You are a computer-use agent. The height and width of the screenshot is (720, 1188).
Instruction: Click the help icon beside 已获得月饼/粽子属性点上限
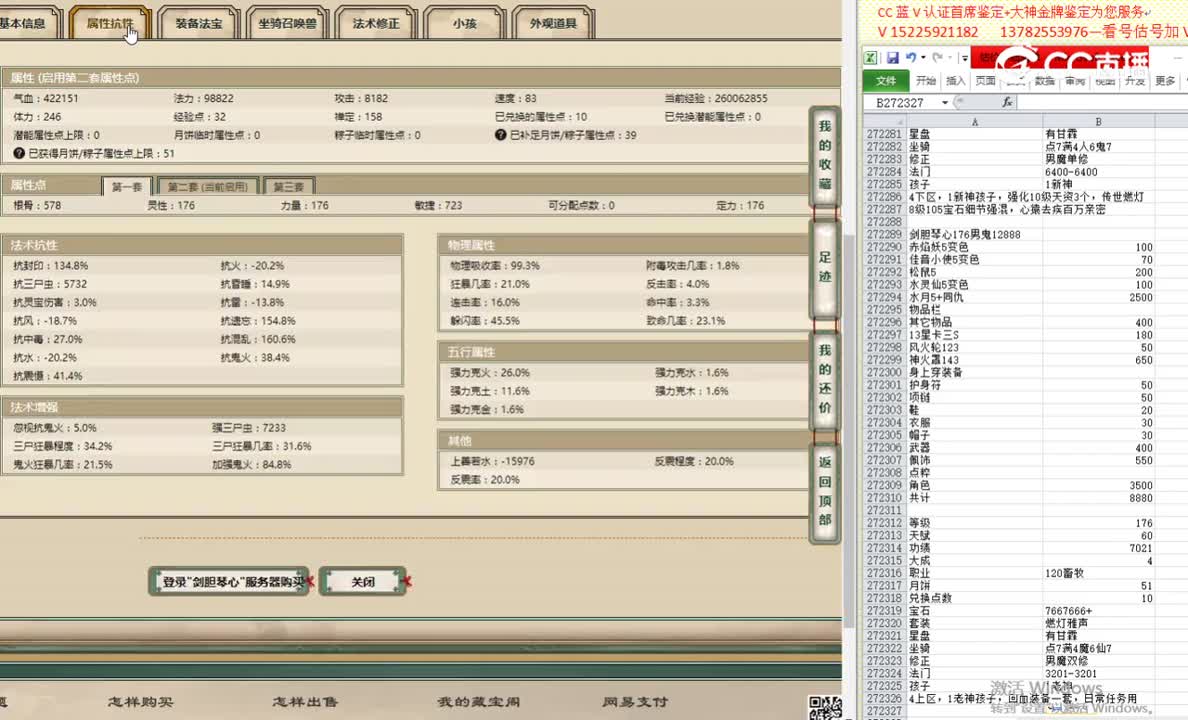click(x=19, y=153)
